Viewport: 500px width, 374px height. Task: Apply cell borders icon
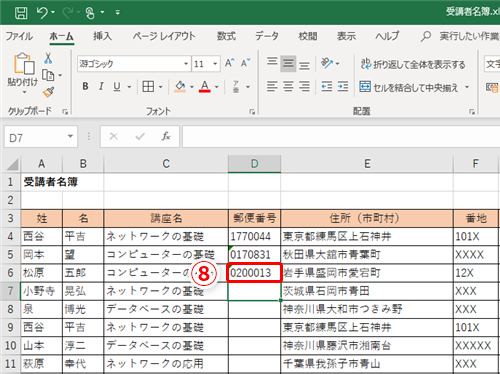(148, 86)
